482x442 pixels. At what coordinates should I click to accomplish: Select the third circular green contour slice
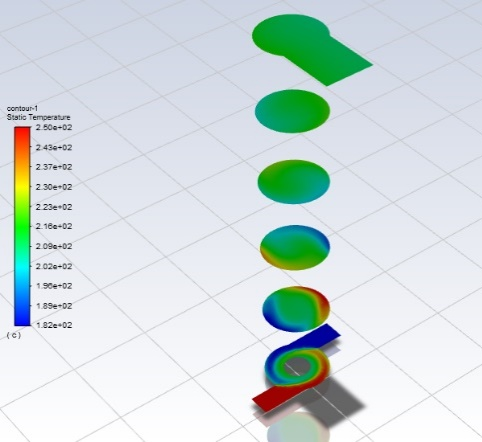coord(294,182)
